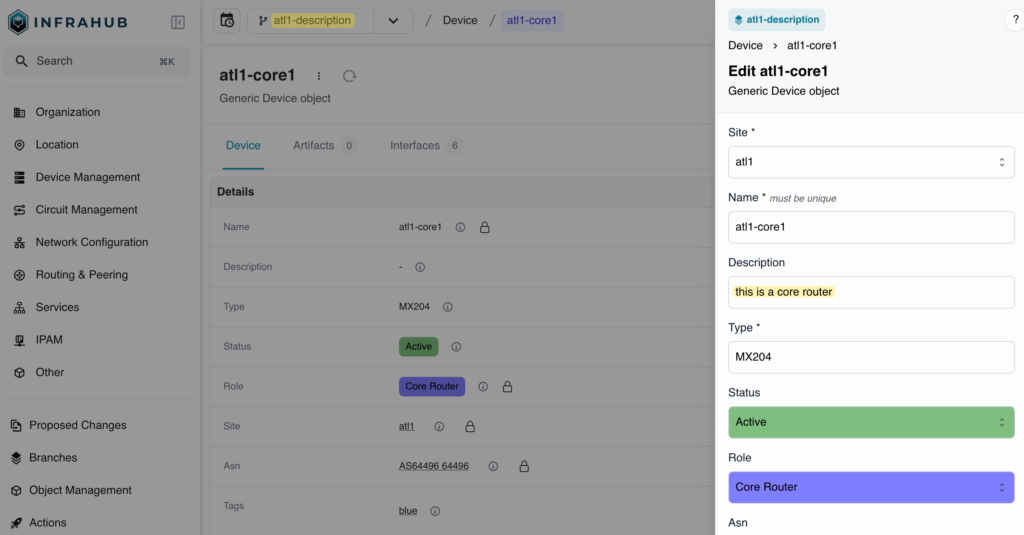The height and width of the screenshot is (535, 1024).
Task: Click the info icon in Site row
Action: (439, 427)
